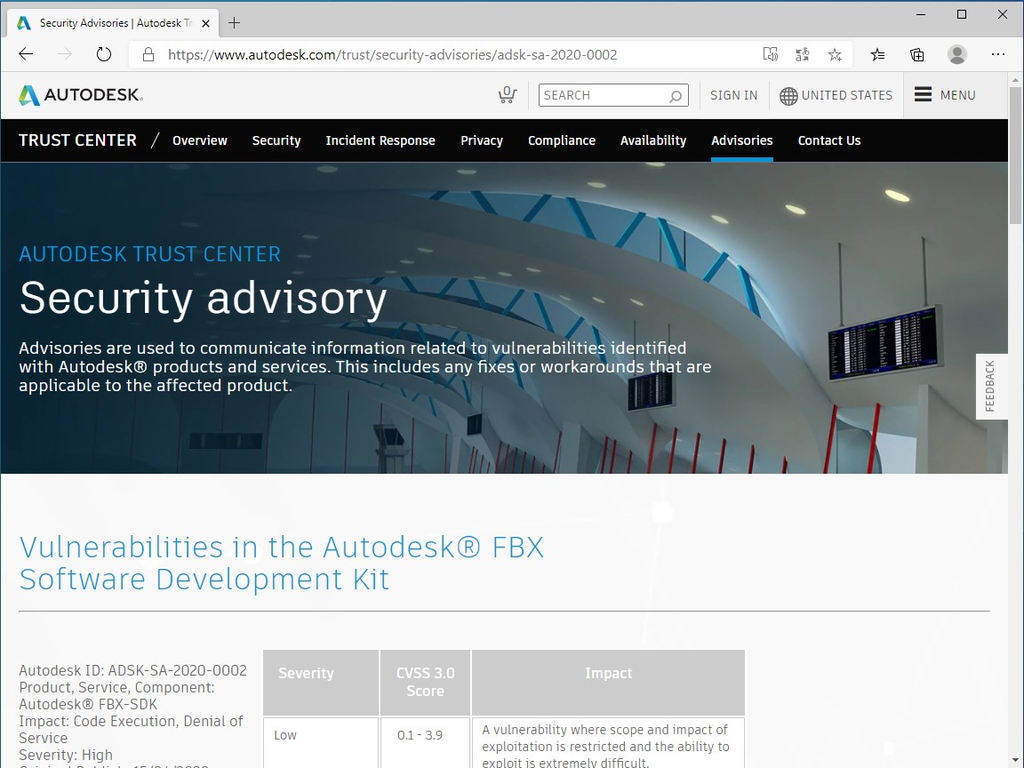Click the globe icon beside UNITED STATES
1024x768 pixels.
pyautogui.click(x=790, y=95)
